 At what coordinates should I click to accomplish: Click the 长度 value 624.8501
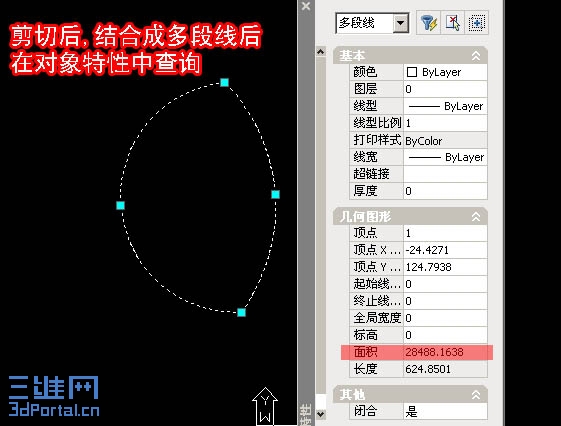click(x=445, y=369)
